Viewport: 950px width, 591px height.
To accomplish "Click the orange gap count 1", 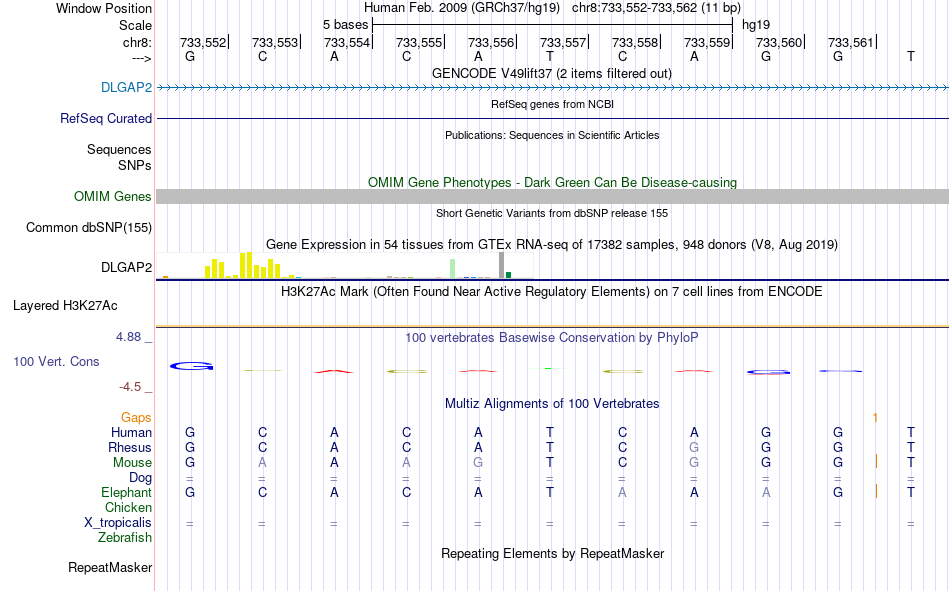I will pyautogui.click(x=875, y=418).
